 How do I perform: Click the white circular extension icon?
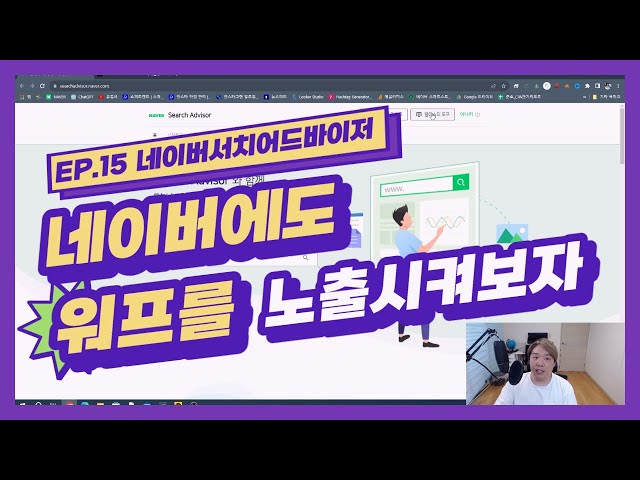tap(547, 86)
